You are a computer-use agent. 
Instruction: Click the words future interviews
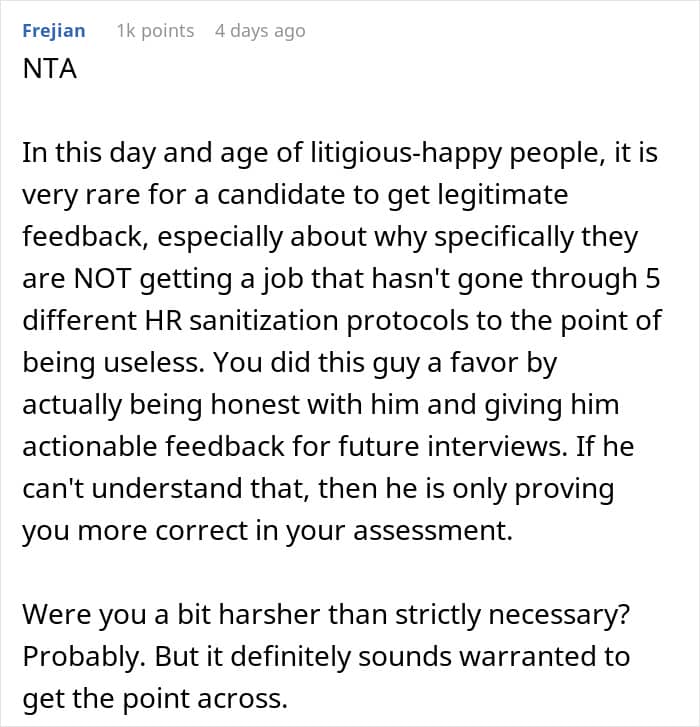[452, 447]
